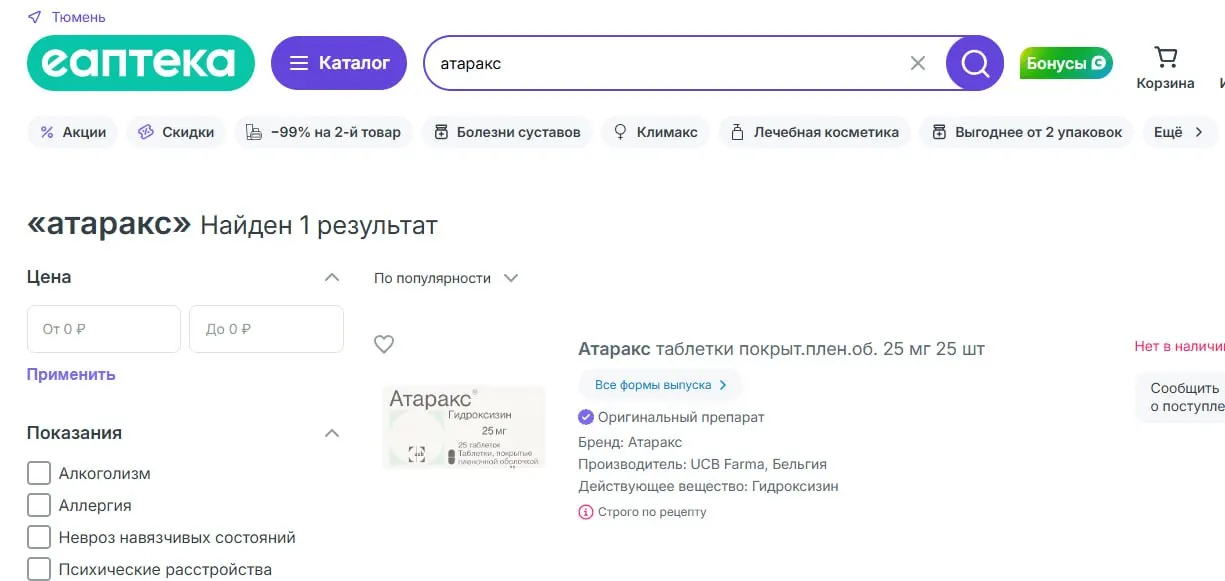
Task: Check the Алкоголизм checkbox
Action: [x=39, y=473]
